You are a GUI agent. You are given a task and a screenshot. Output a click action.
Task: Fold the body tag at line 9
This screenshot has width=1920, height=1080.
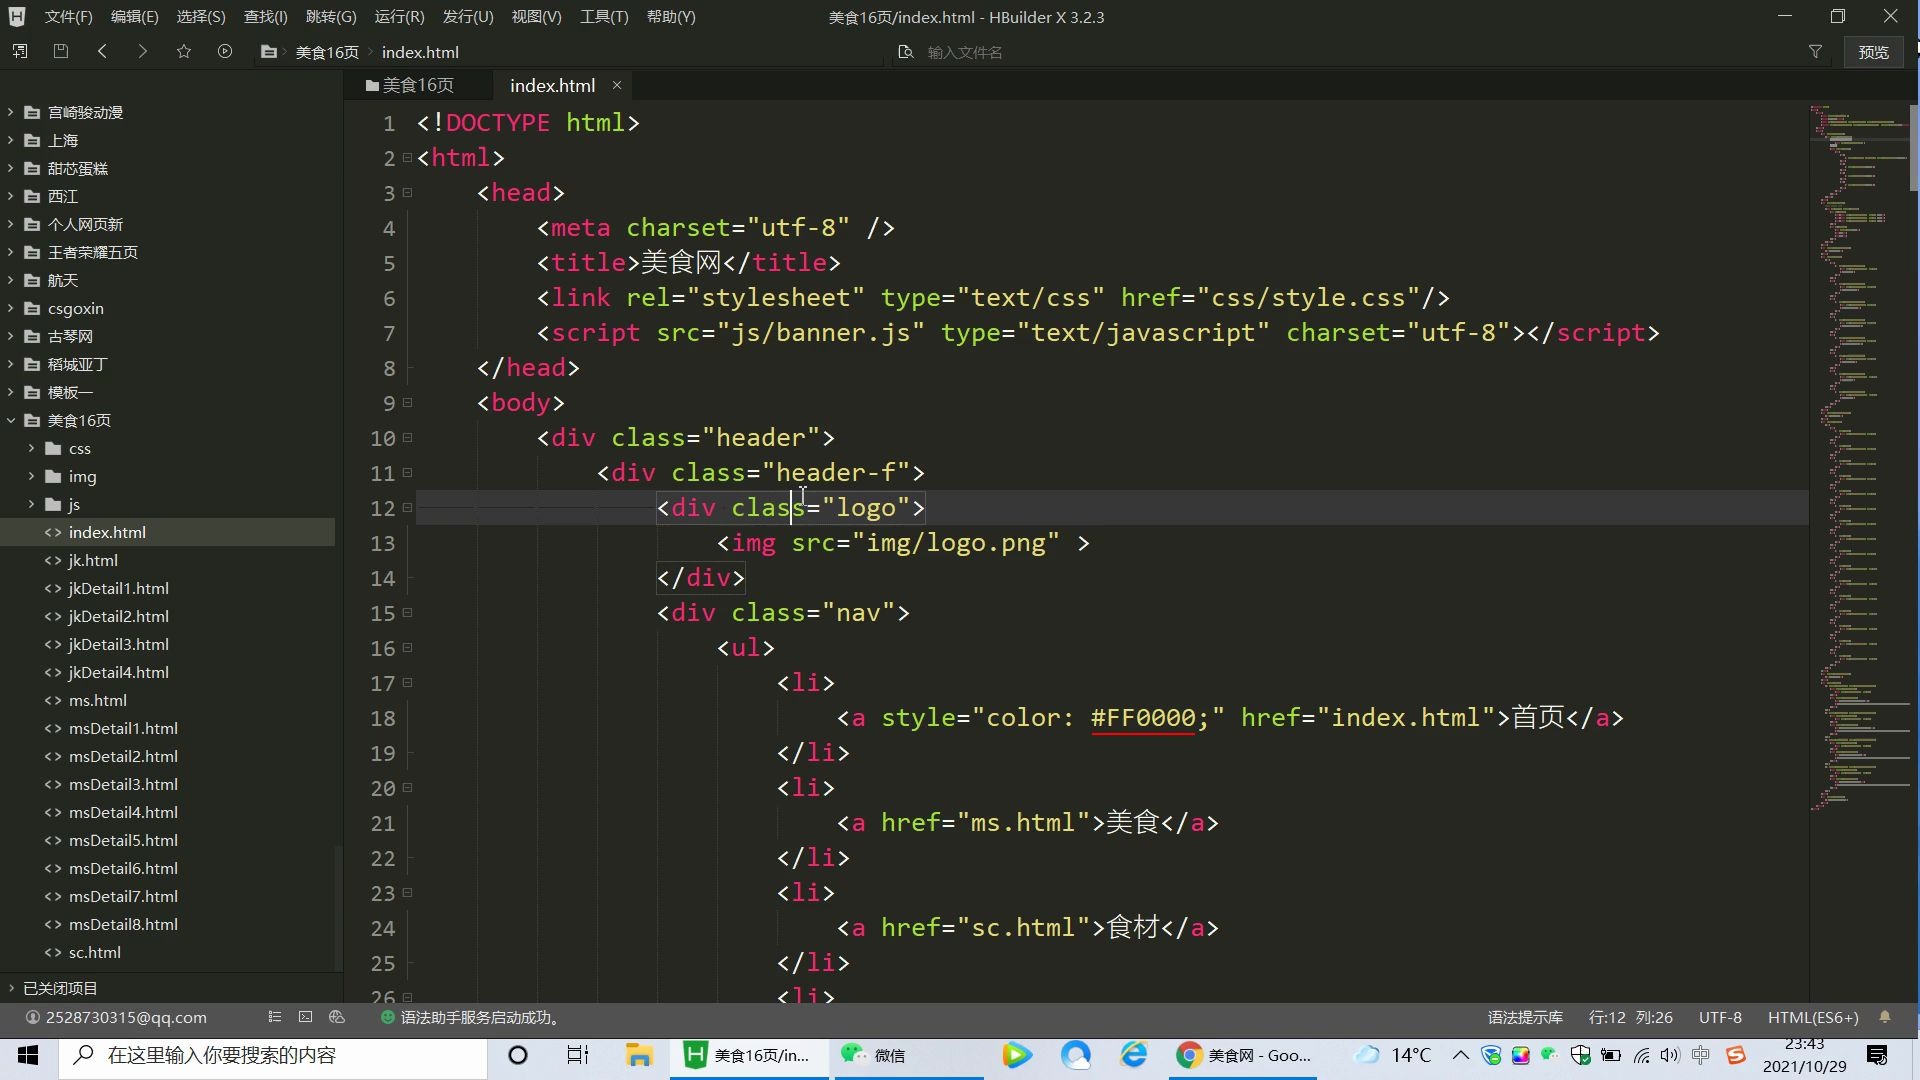(407, 402)
